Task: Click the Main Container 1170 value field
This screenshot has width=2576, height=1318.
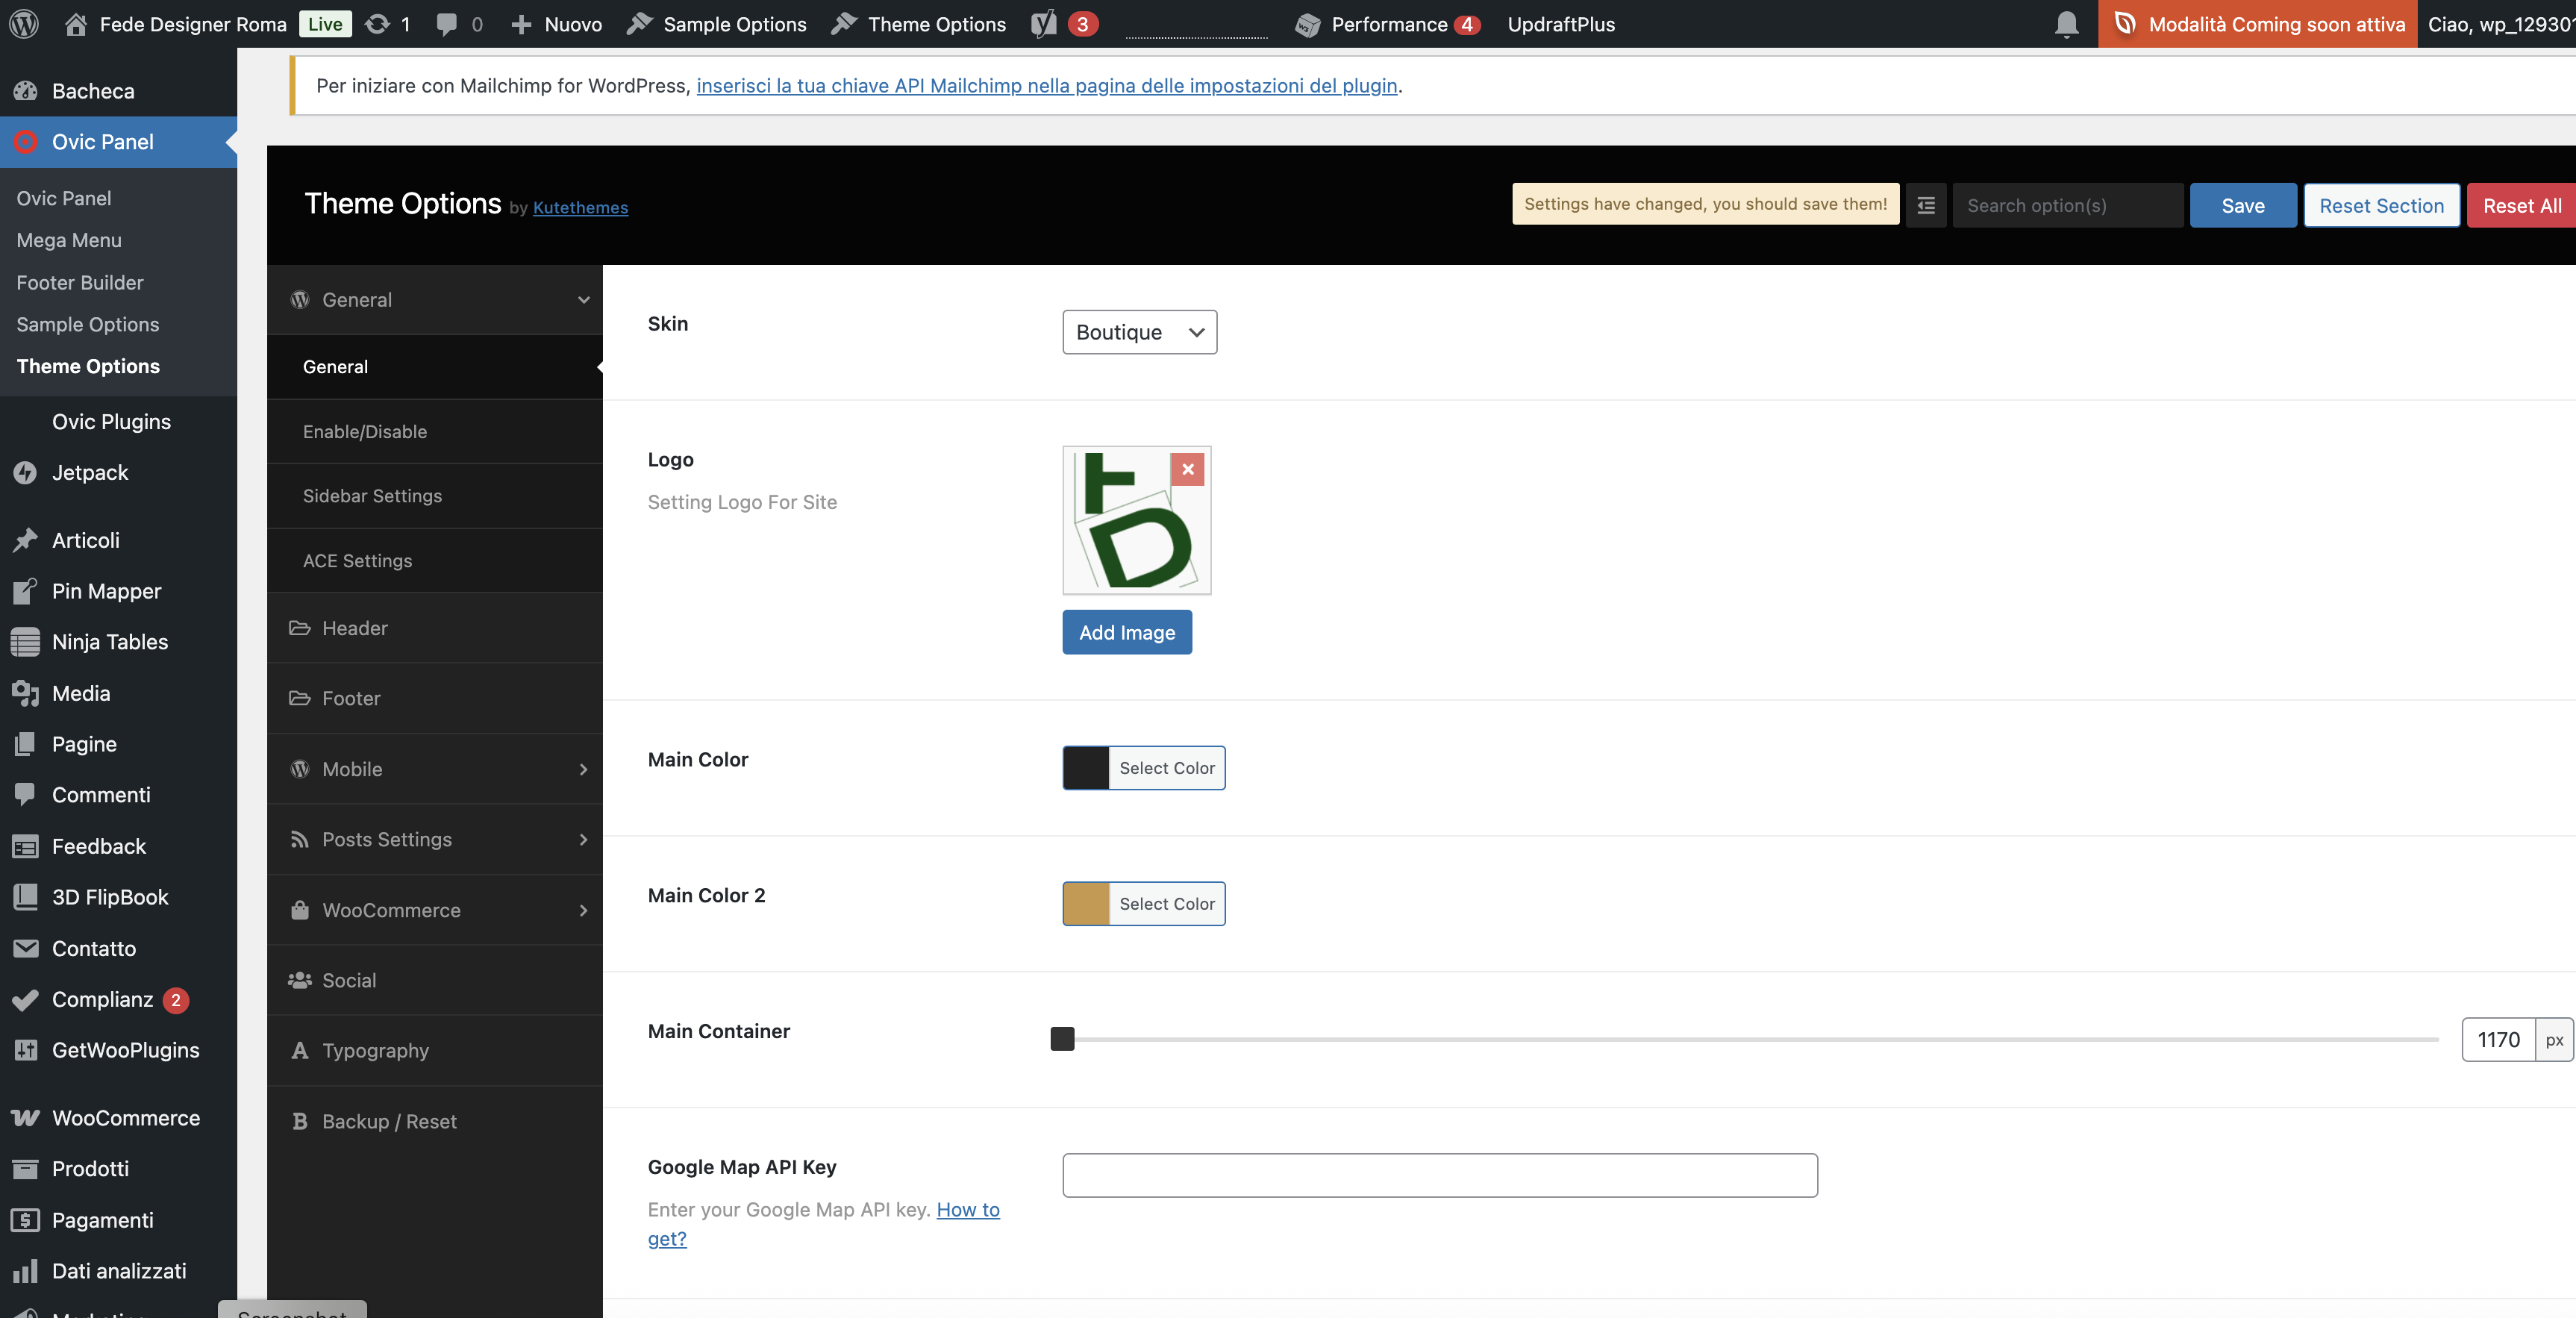Action: click(x=2498, y=1040)
